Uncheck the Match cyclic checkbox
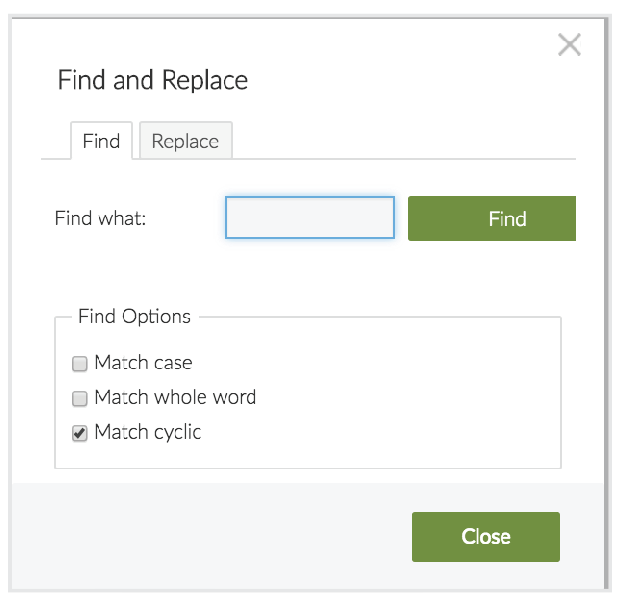Image resolution: width=618 pixels, height=602 pixels. [x=80, y=434]
